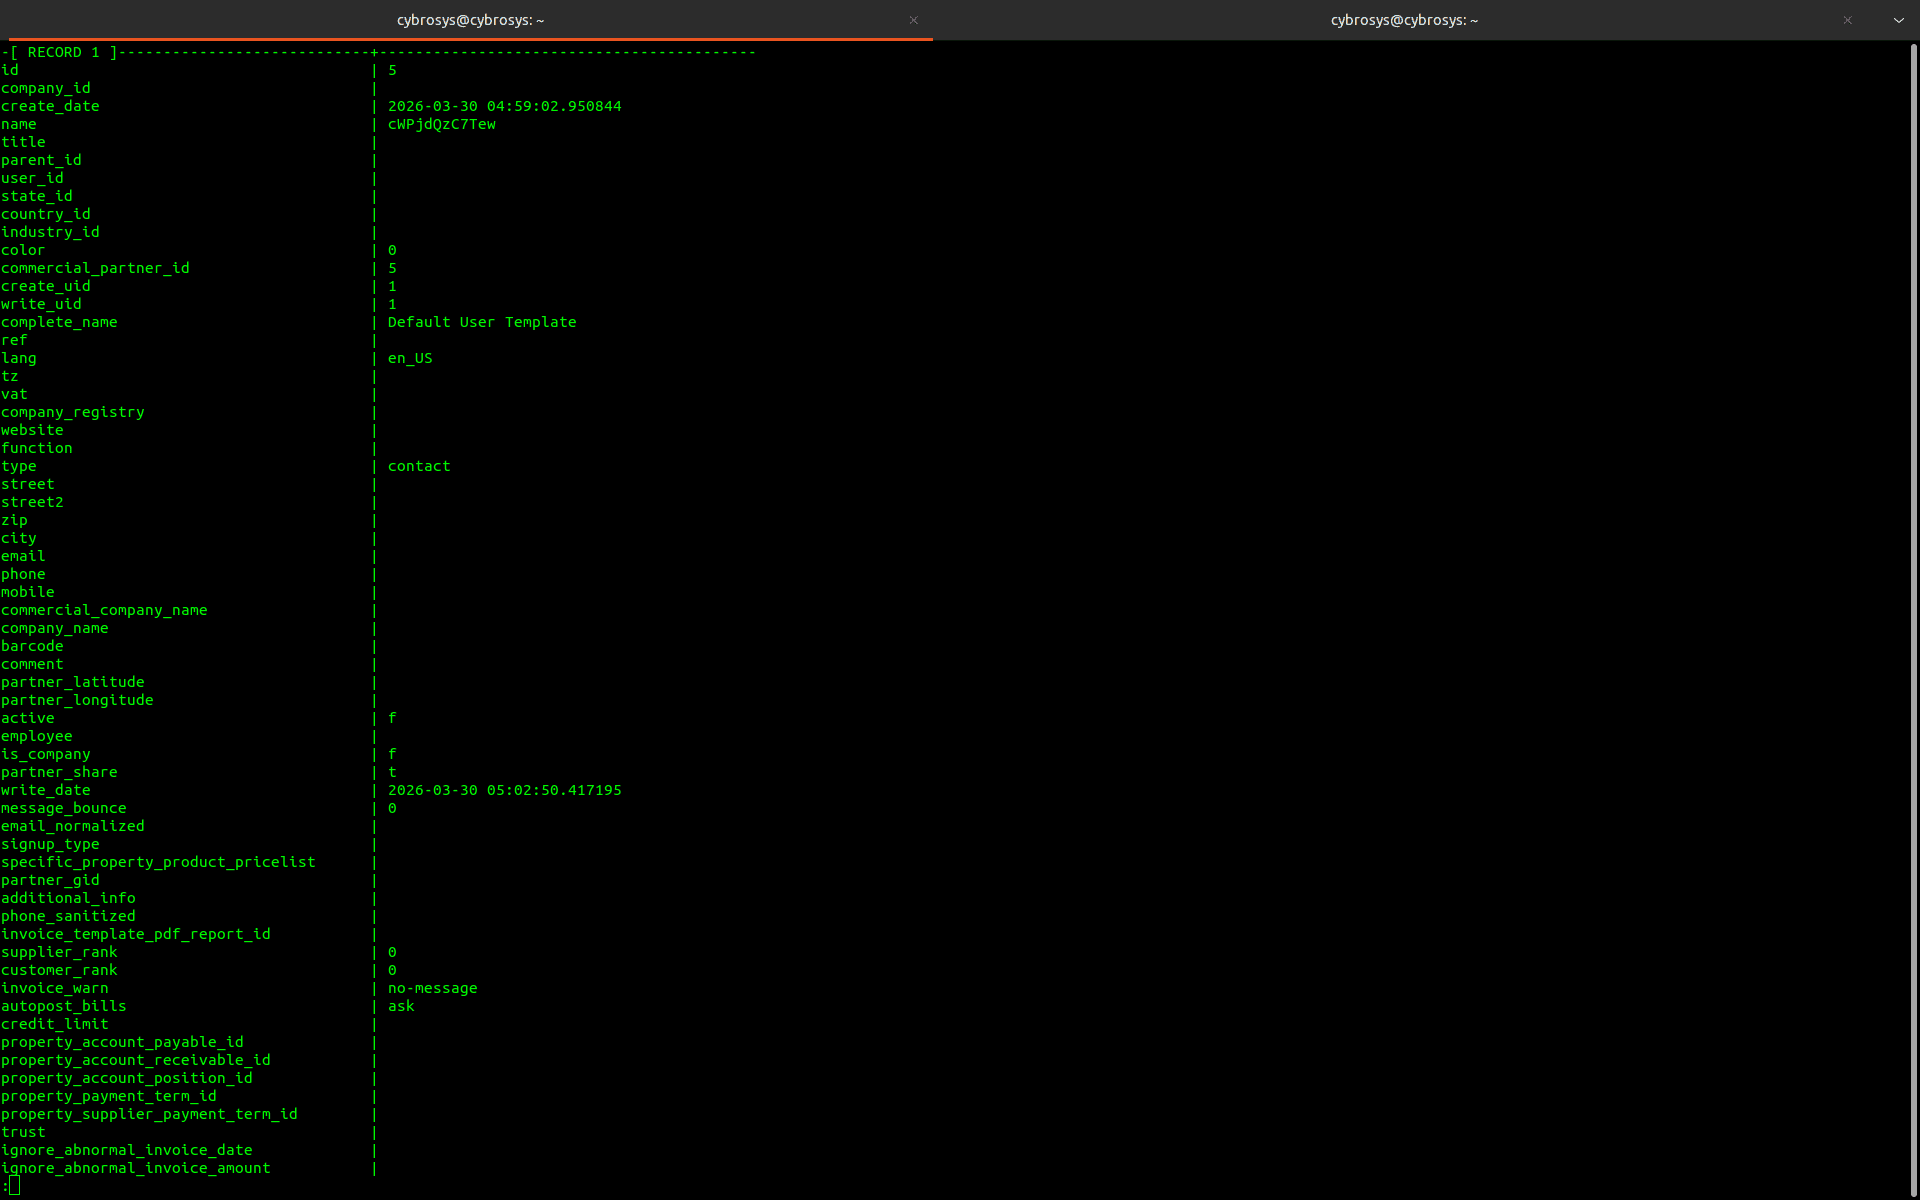Switch to the second terminal tab
The height and width of the screenshot is (1200, 1920).
tap(1404, 20)
